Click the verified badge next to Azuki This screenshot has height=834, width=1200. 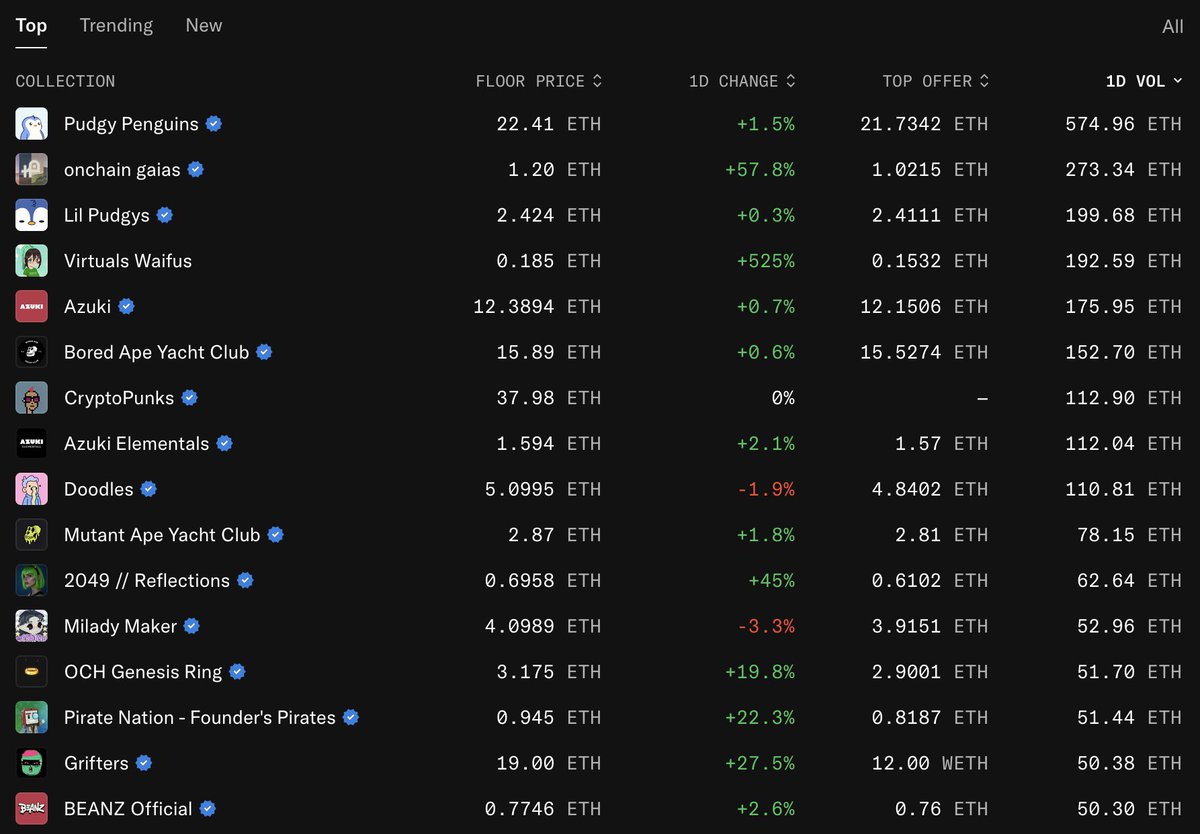(126, 307)
